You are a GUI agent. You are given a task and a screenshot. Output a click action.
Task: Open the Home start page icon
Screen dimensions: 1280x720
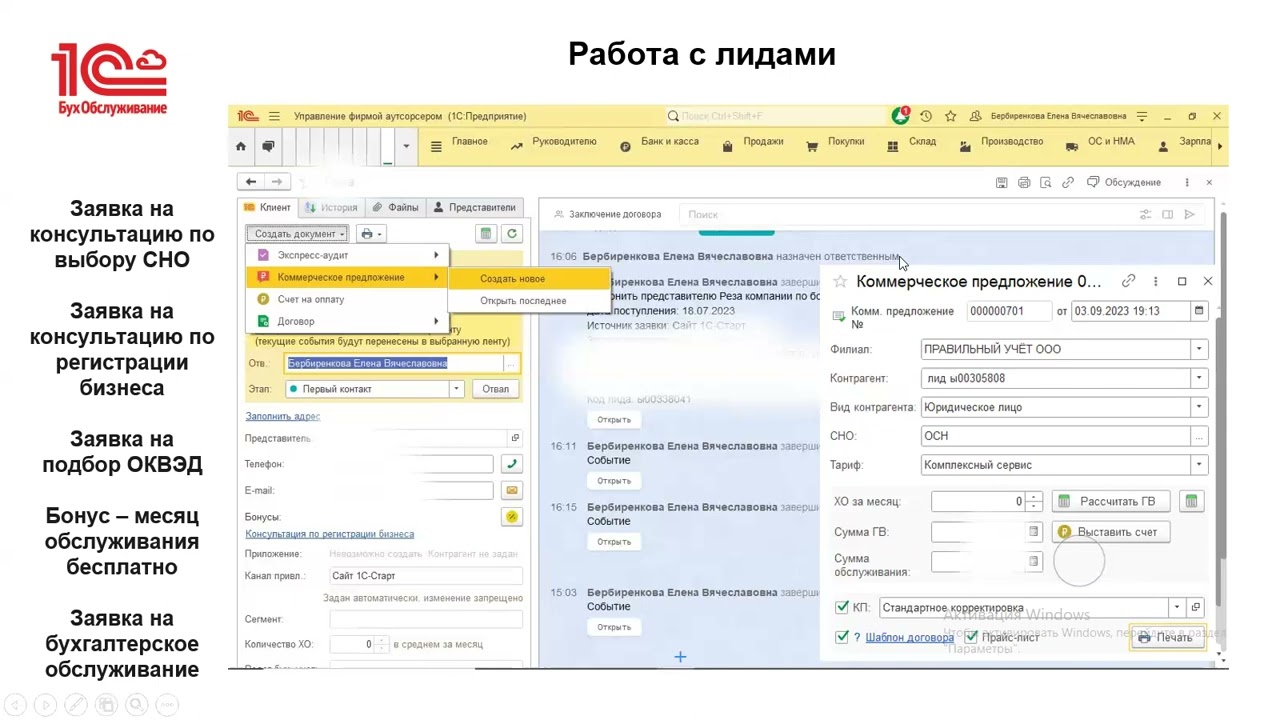pyautogui.click(x=240, y=146)
